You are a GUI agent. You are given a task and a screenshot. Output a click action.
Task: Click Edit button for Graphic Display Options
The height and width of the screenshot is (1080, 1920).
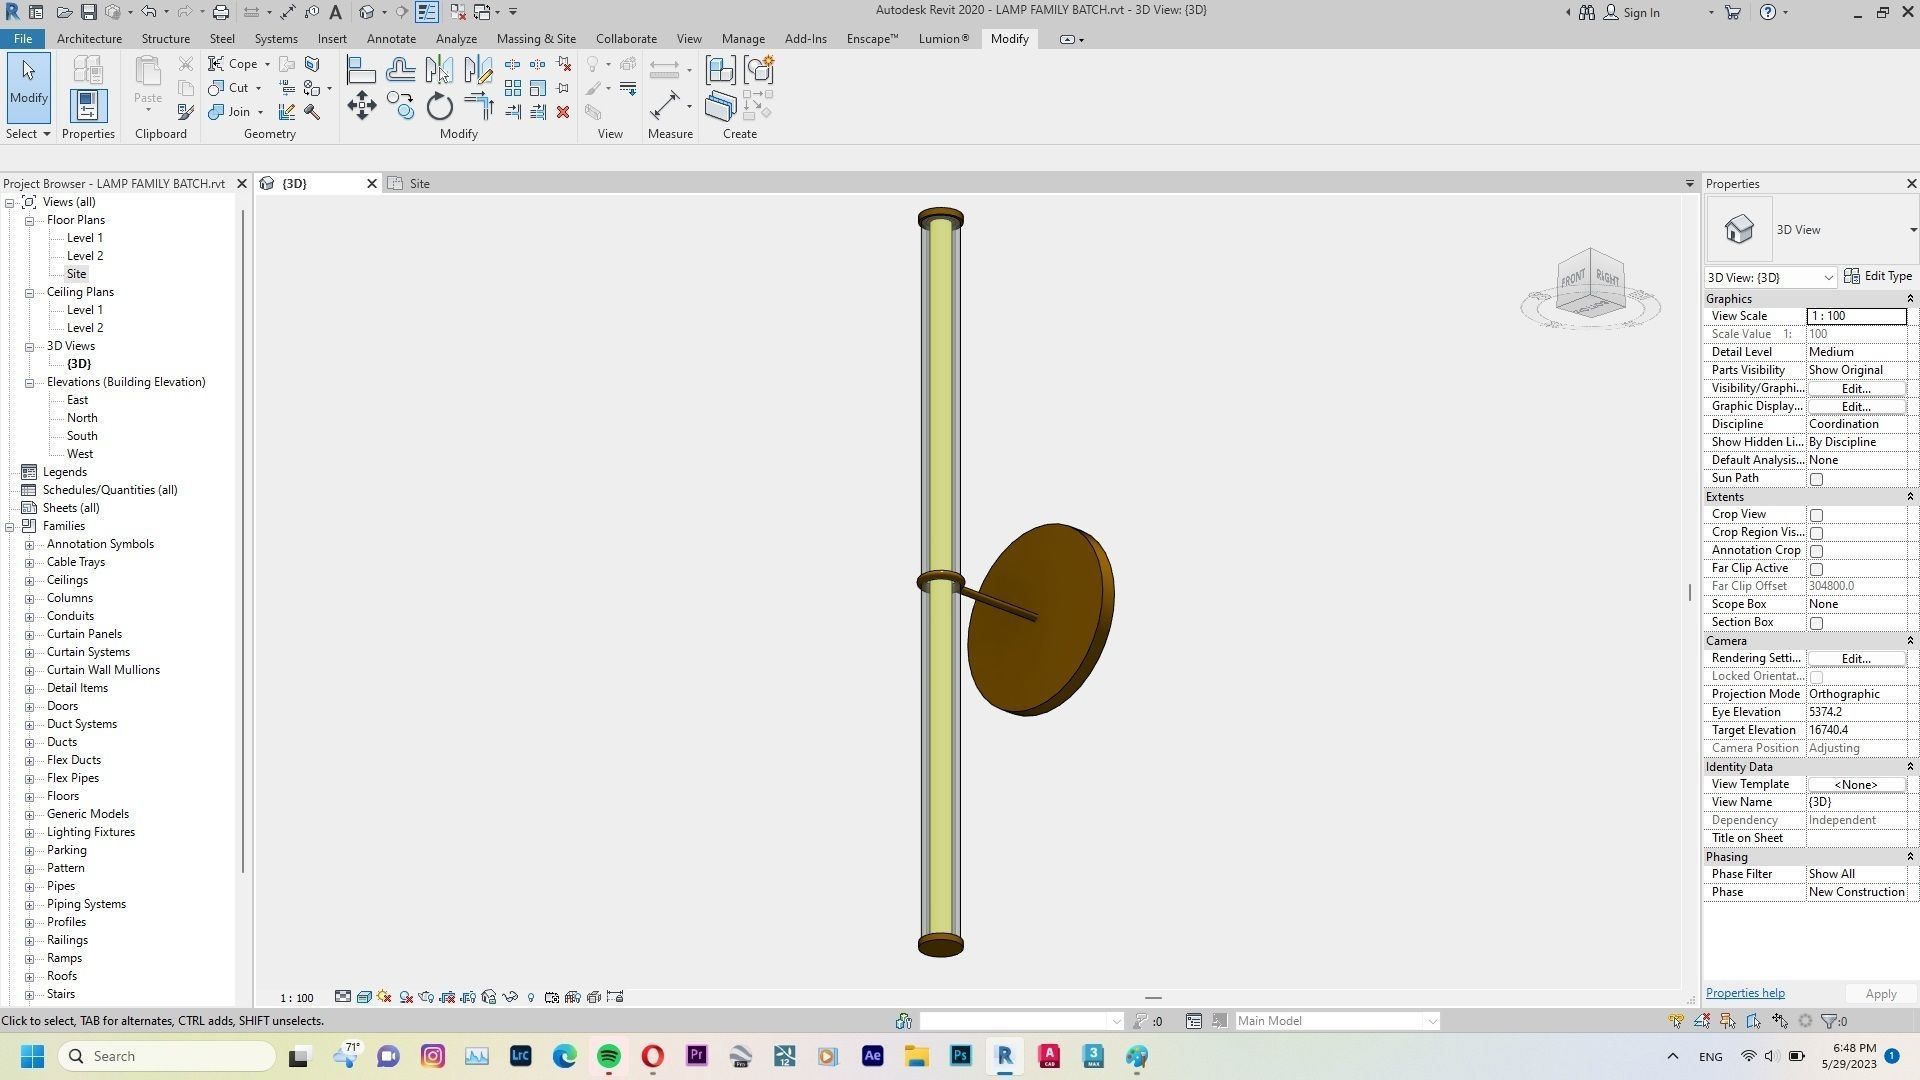pos(1856,407)
